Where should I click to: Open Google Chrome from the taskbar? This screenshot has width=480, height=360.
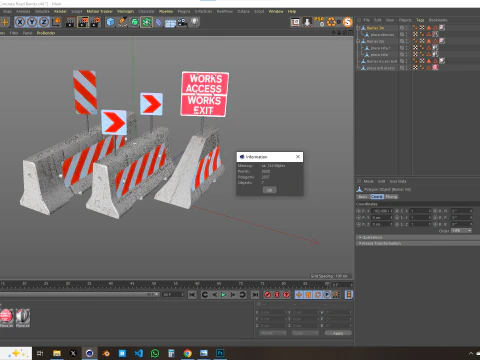[x=188, y=353]
